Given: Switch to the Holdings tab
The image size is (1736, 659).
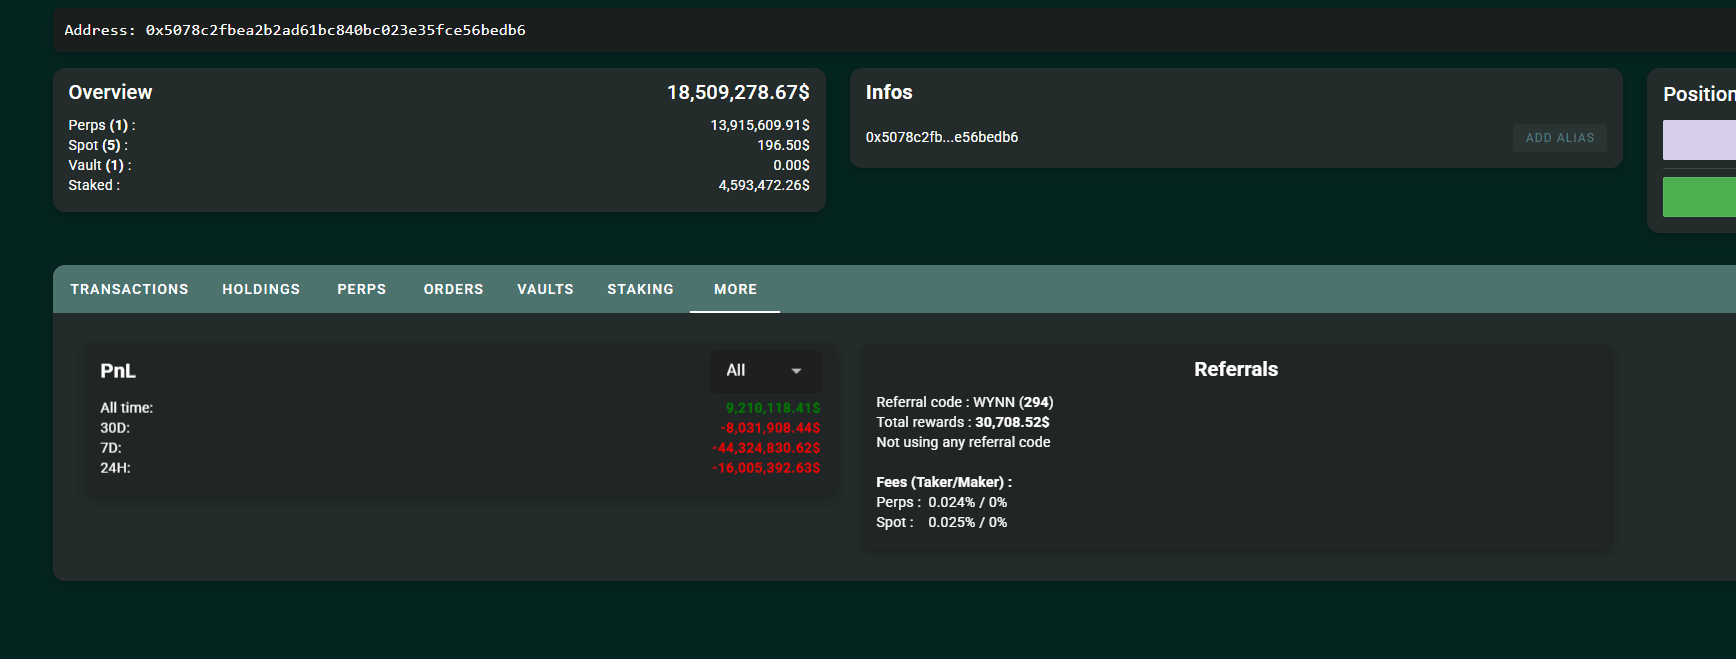Looking at the screenshot, I should [x=261, y=289].
